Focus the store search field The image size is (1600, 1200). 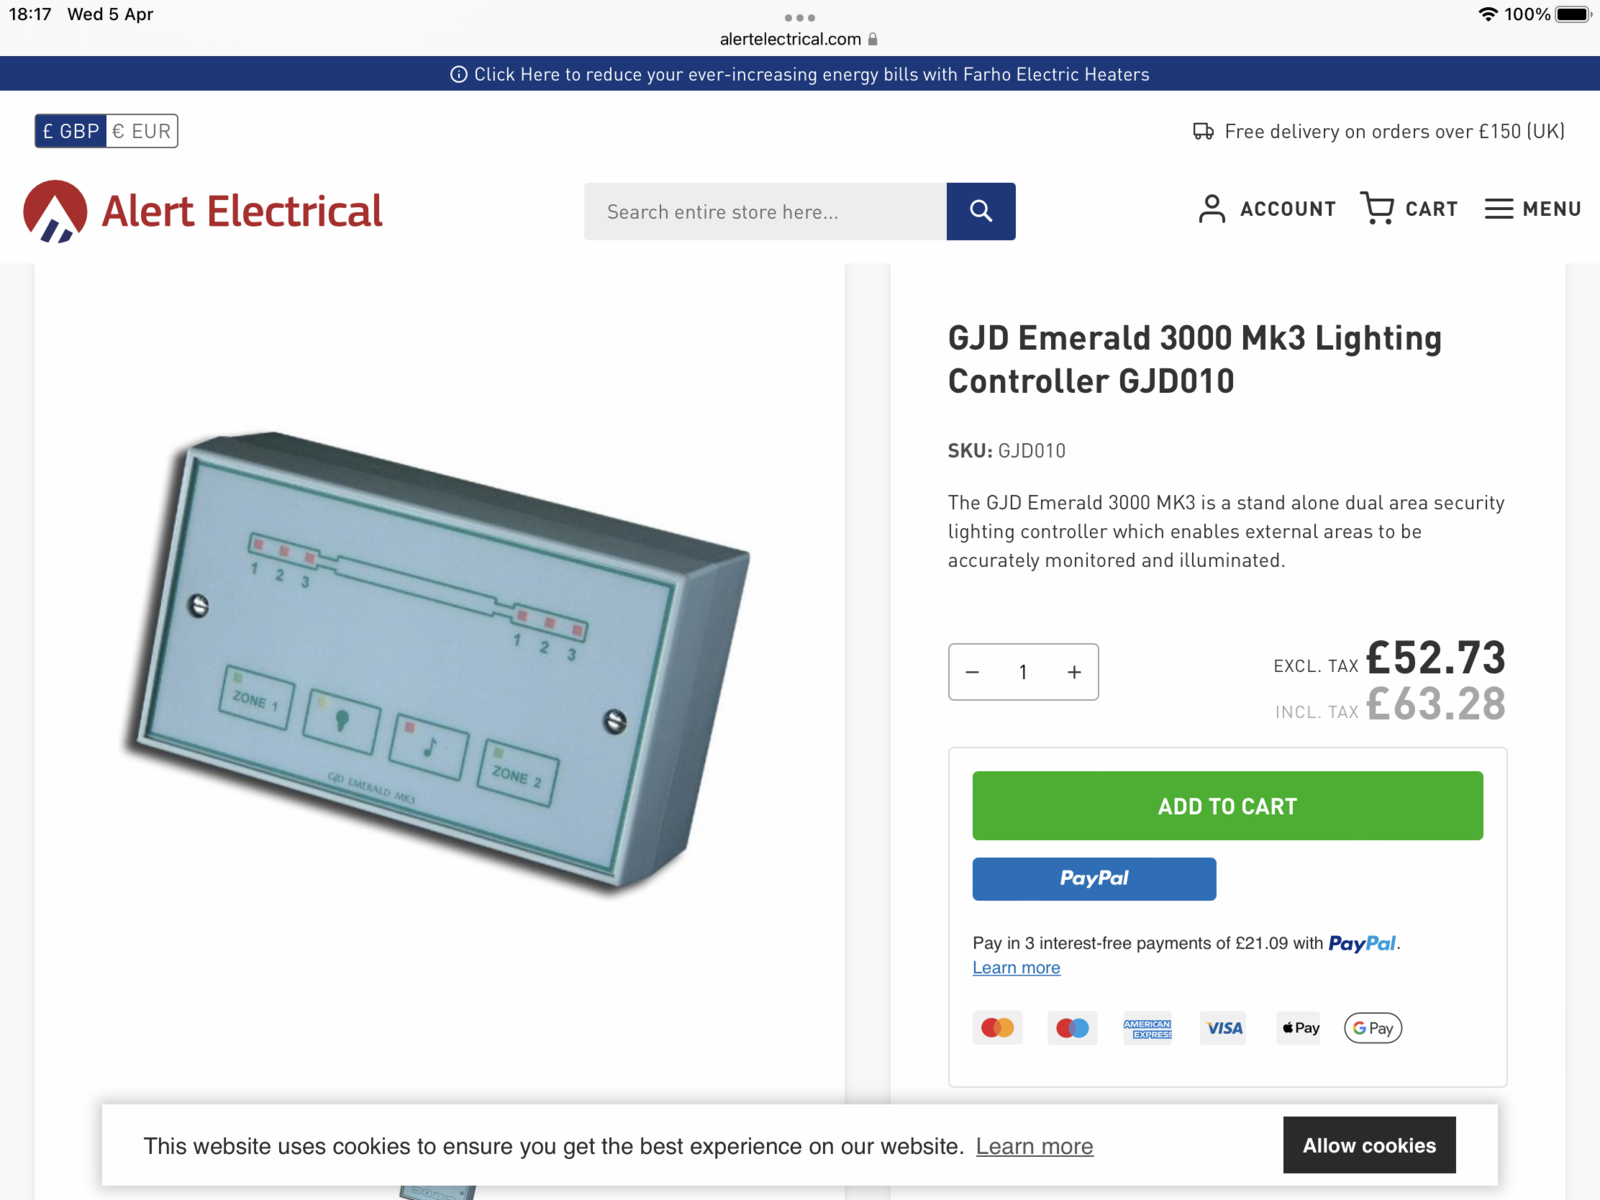point(765,212)
